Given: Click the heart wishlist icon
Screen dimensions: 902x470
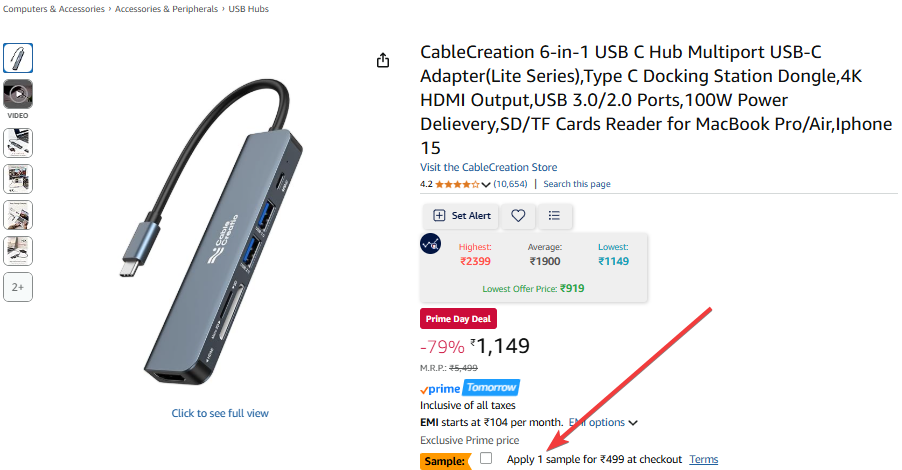Looking at the screenshot, I should pyautogui.click(x=518, y=215).
